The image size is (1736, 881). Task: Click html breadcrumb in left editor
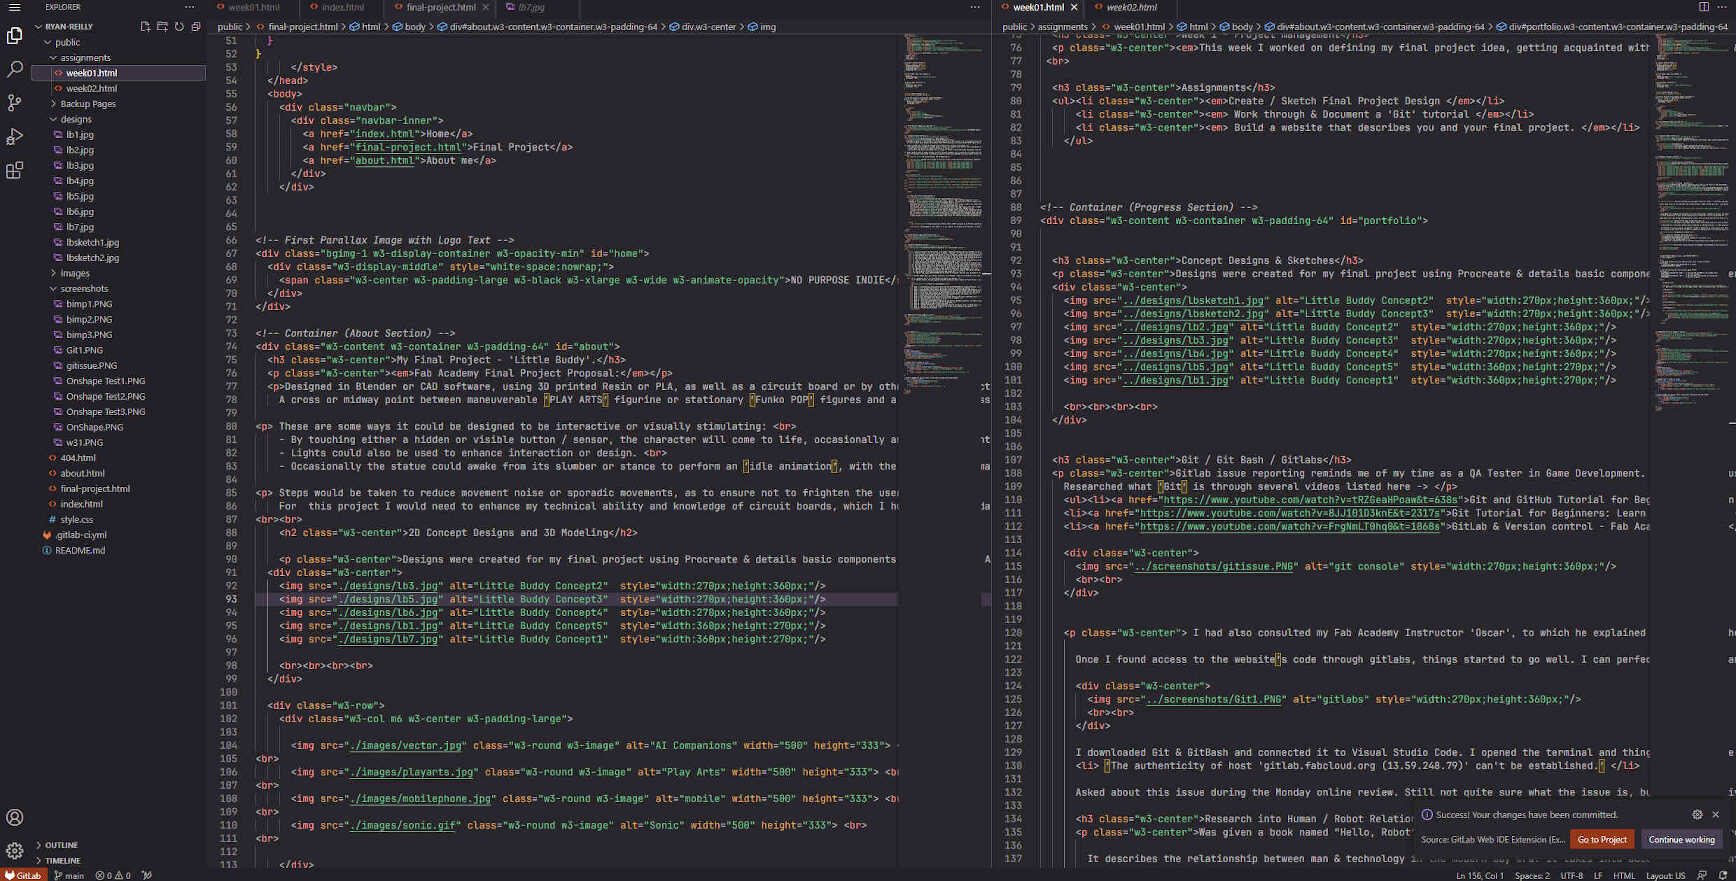pos(370,27)
